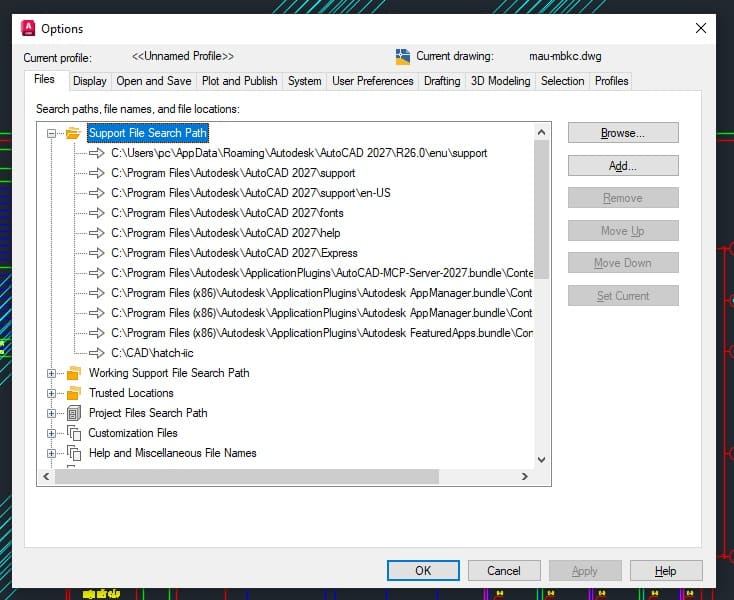734x600 pixels.
Task: Click the arrow icon beside support\en-US path
Action: click(x=96, y=193)
